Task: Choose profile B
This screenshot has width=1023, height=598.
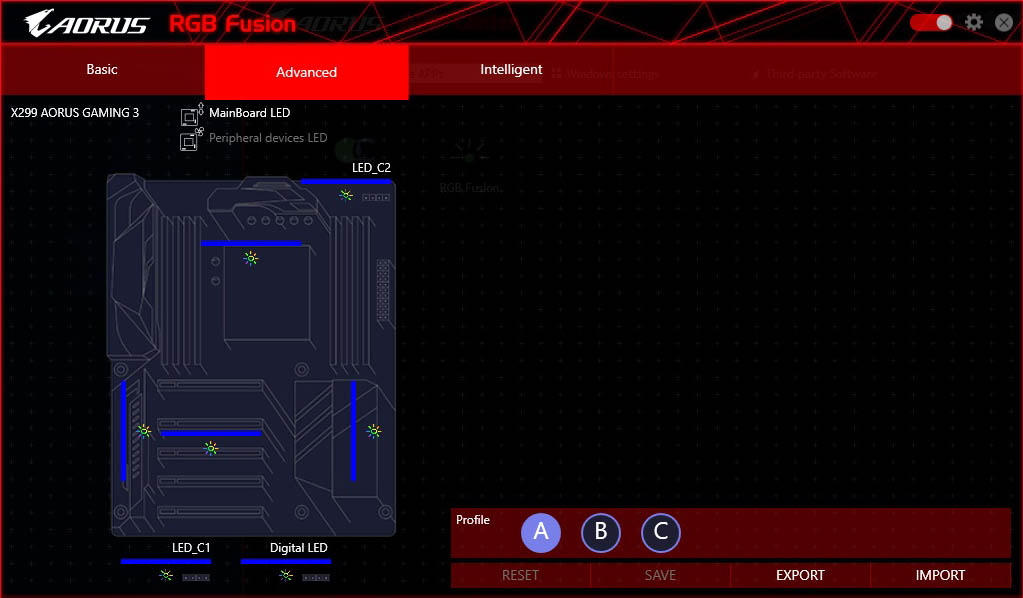Action: 601,532
